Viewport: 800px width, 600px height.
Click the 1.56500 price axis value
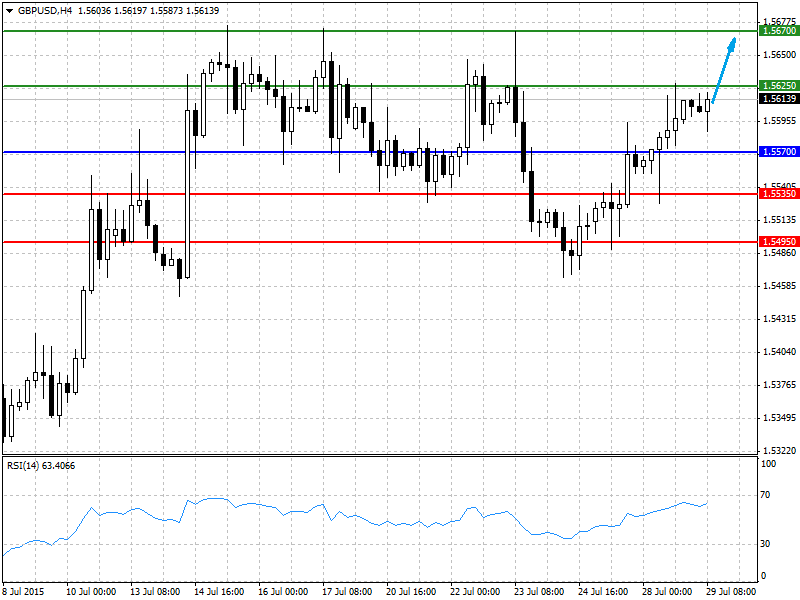[779, 55]
